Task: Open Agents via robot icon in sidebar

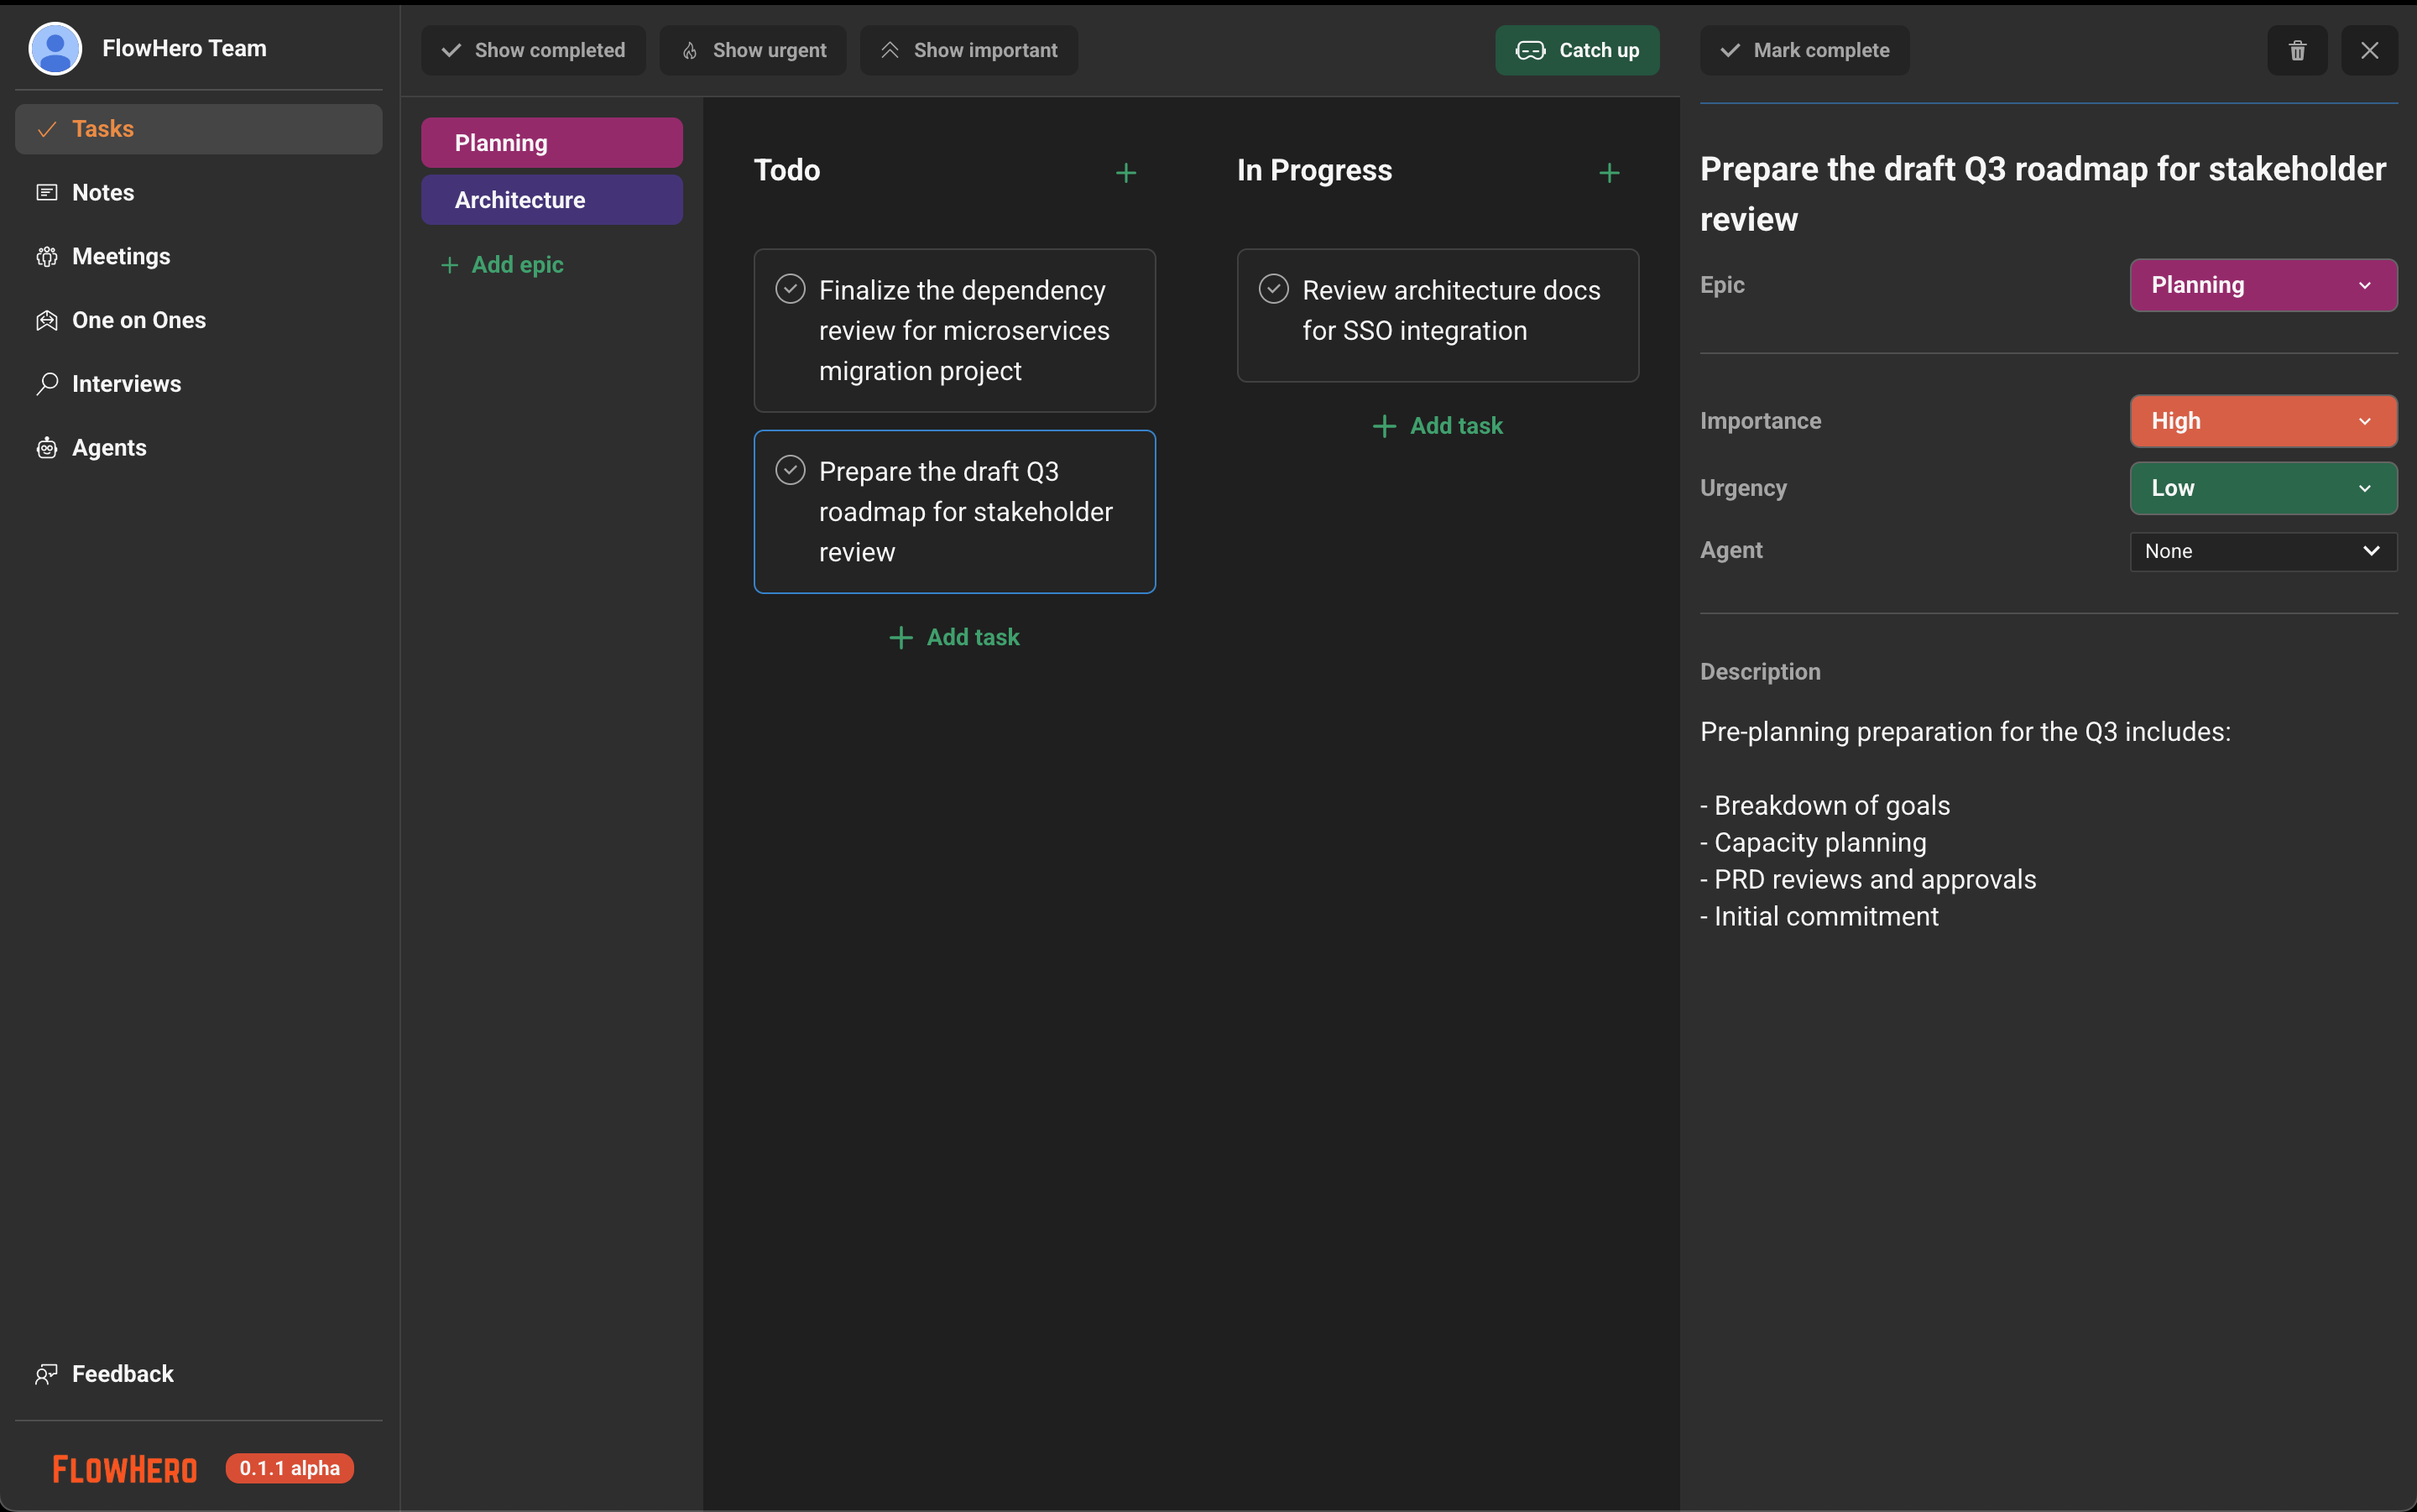Action: (x=47, y=448)
